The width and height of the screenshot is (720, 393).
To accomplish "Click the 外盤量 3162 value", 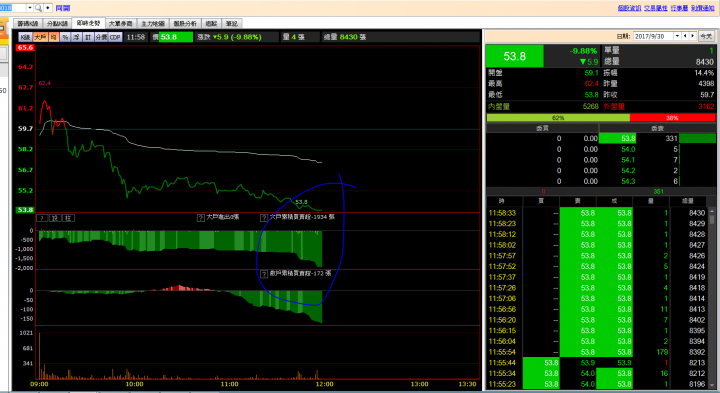I will pyautogui.click(x=706, y=107).
